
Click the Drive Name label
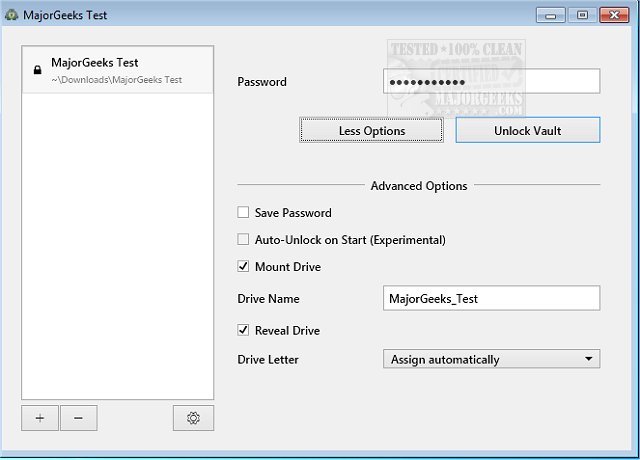tap(268, 299)
